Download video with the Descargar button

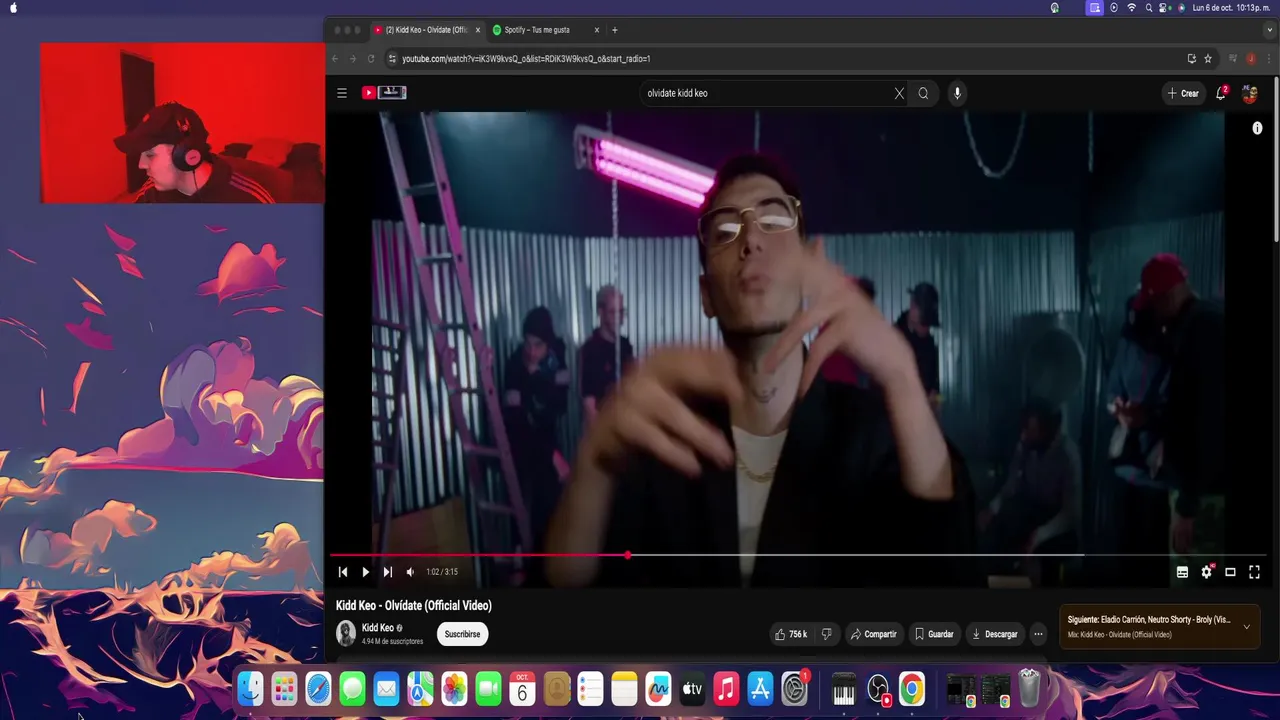(995, 634)
